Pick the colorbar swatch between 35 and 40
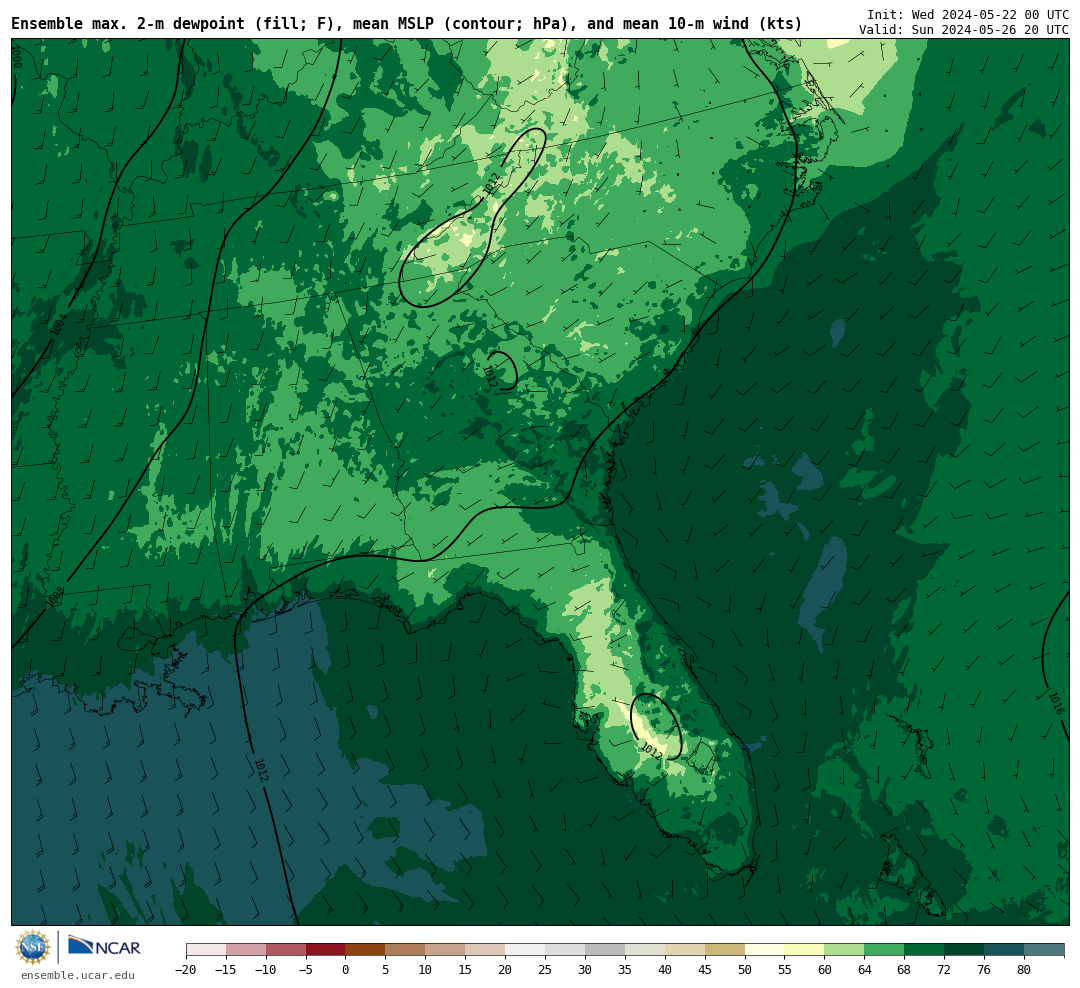The image size is (1080, 988). coord(645,949)
